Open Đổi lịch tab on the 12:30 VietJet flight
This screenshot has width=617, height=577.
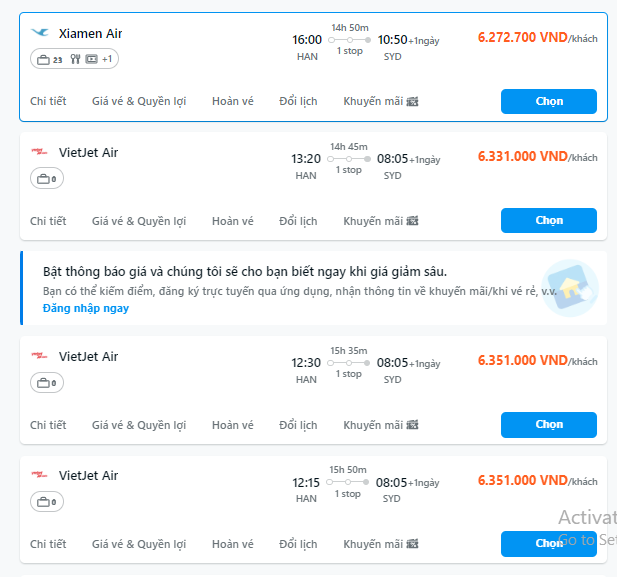(298, 425)
